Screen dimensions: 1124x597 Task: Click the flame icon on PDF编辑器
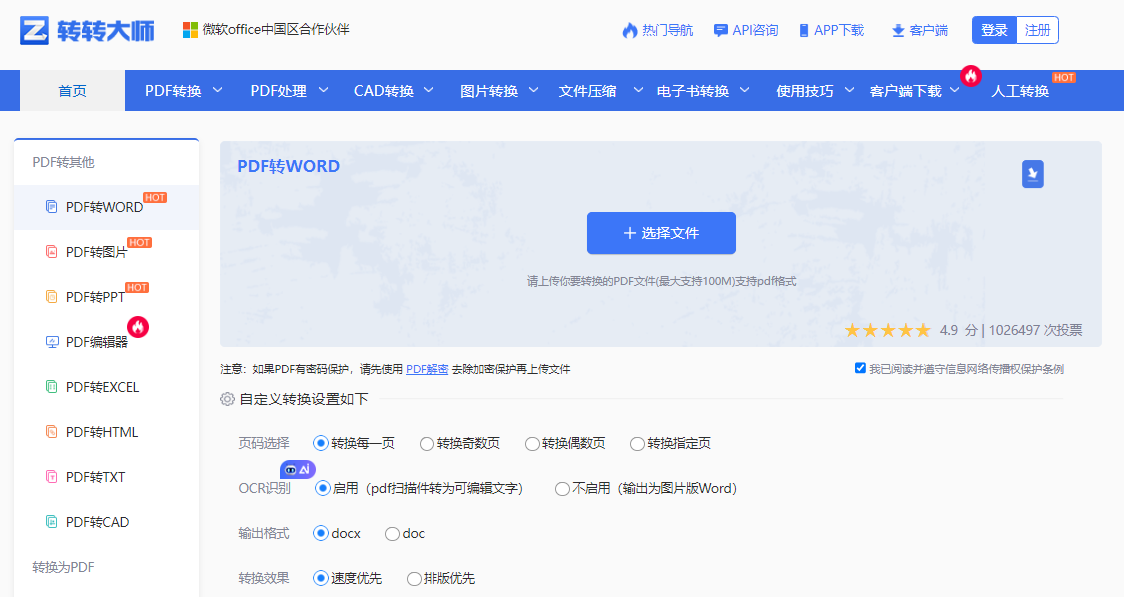(139, 326)
